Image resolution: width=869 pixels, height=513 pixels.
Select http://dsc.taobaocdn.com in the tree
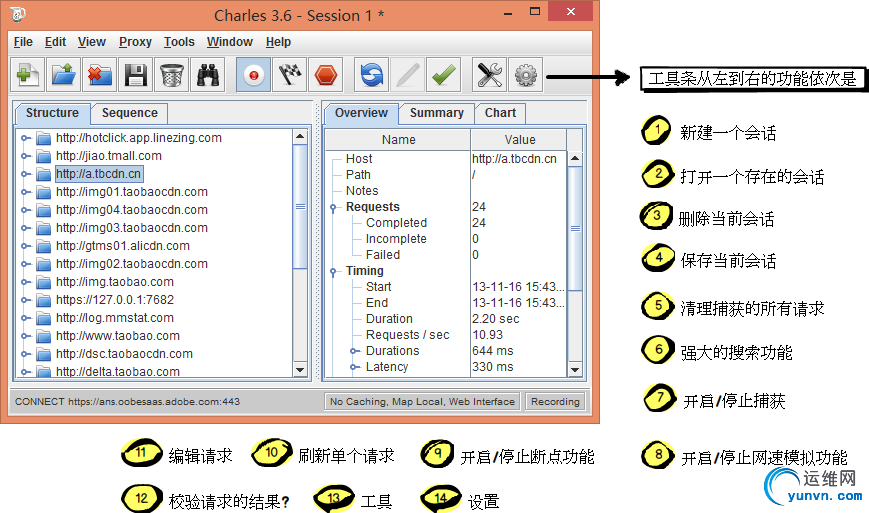click(124, 354)
